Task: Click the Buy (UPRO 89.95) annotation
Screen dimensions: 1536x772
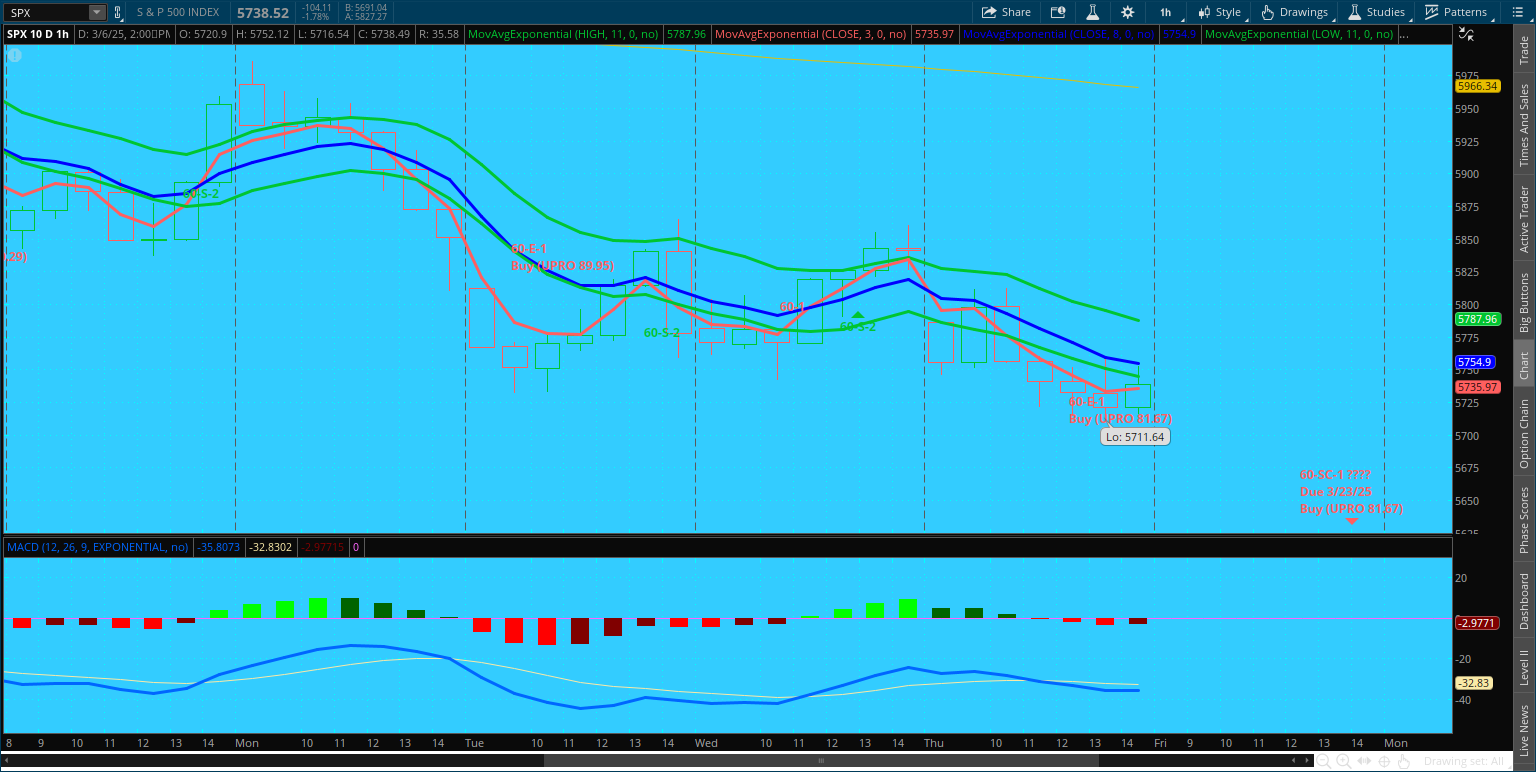Action: (562, 266)
